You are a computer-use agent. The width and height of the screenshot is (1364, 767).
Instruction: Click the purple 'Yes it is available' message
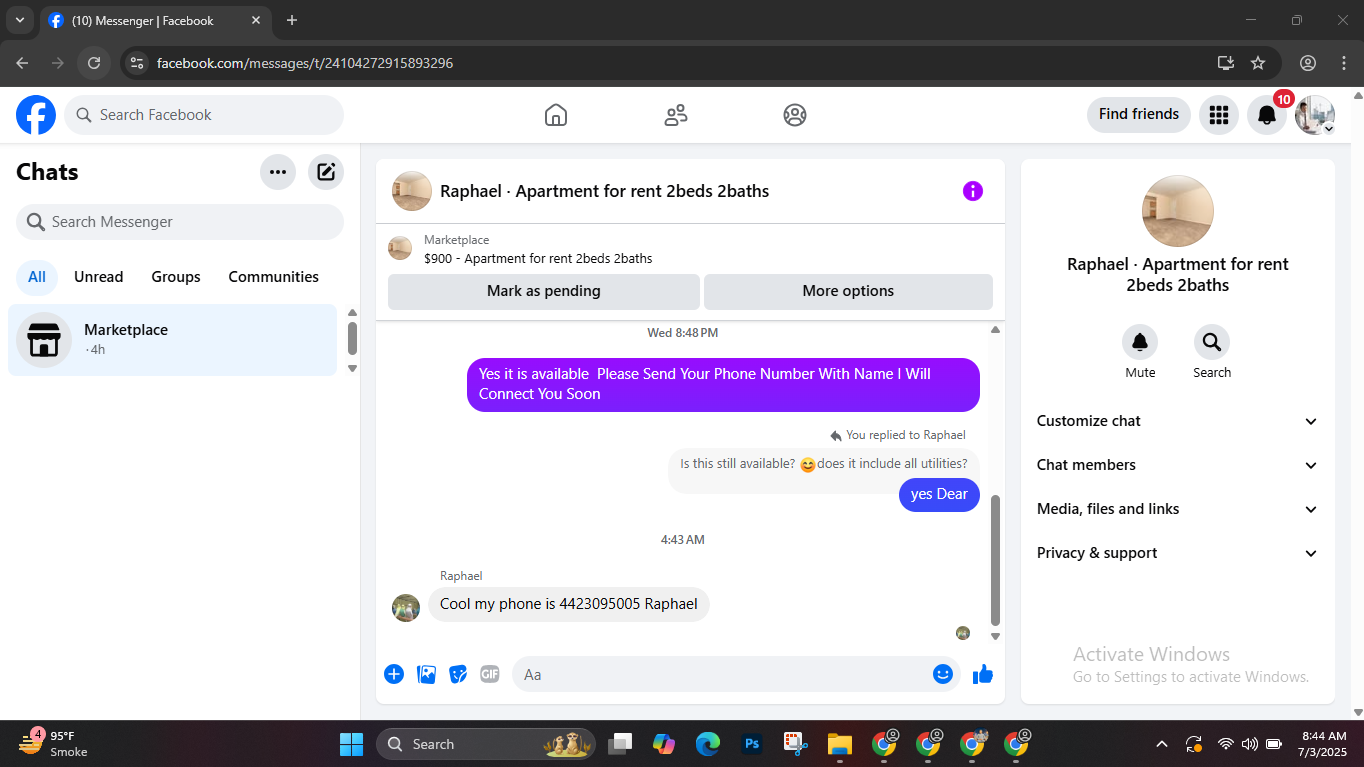pos(723,384)
